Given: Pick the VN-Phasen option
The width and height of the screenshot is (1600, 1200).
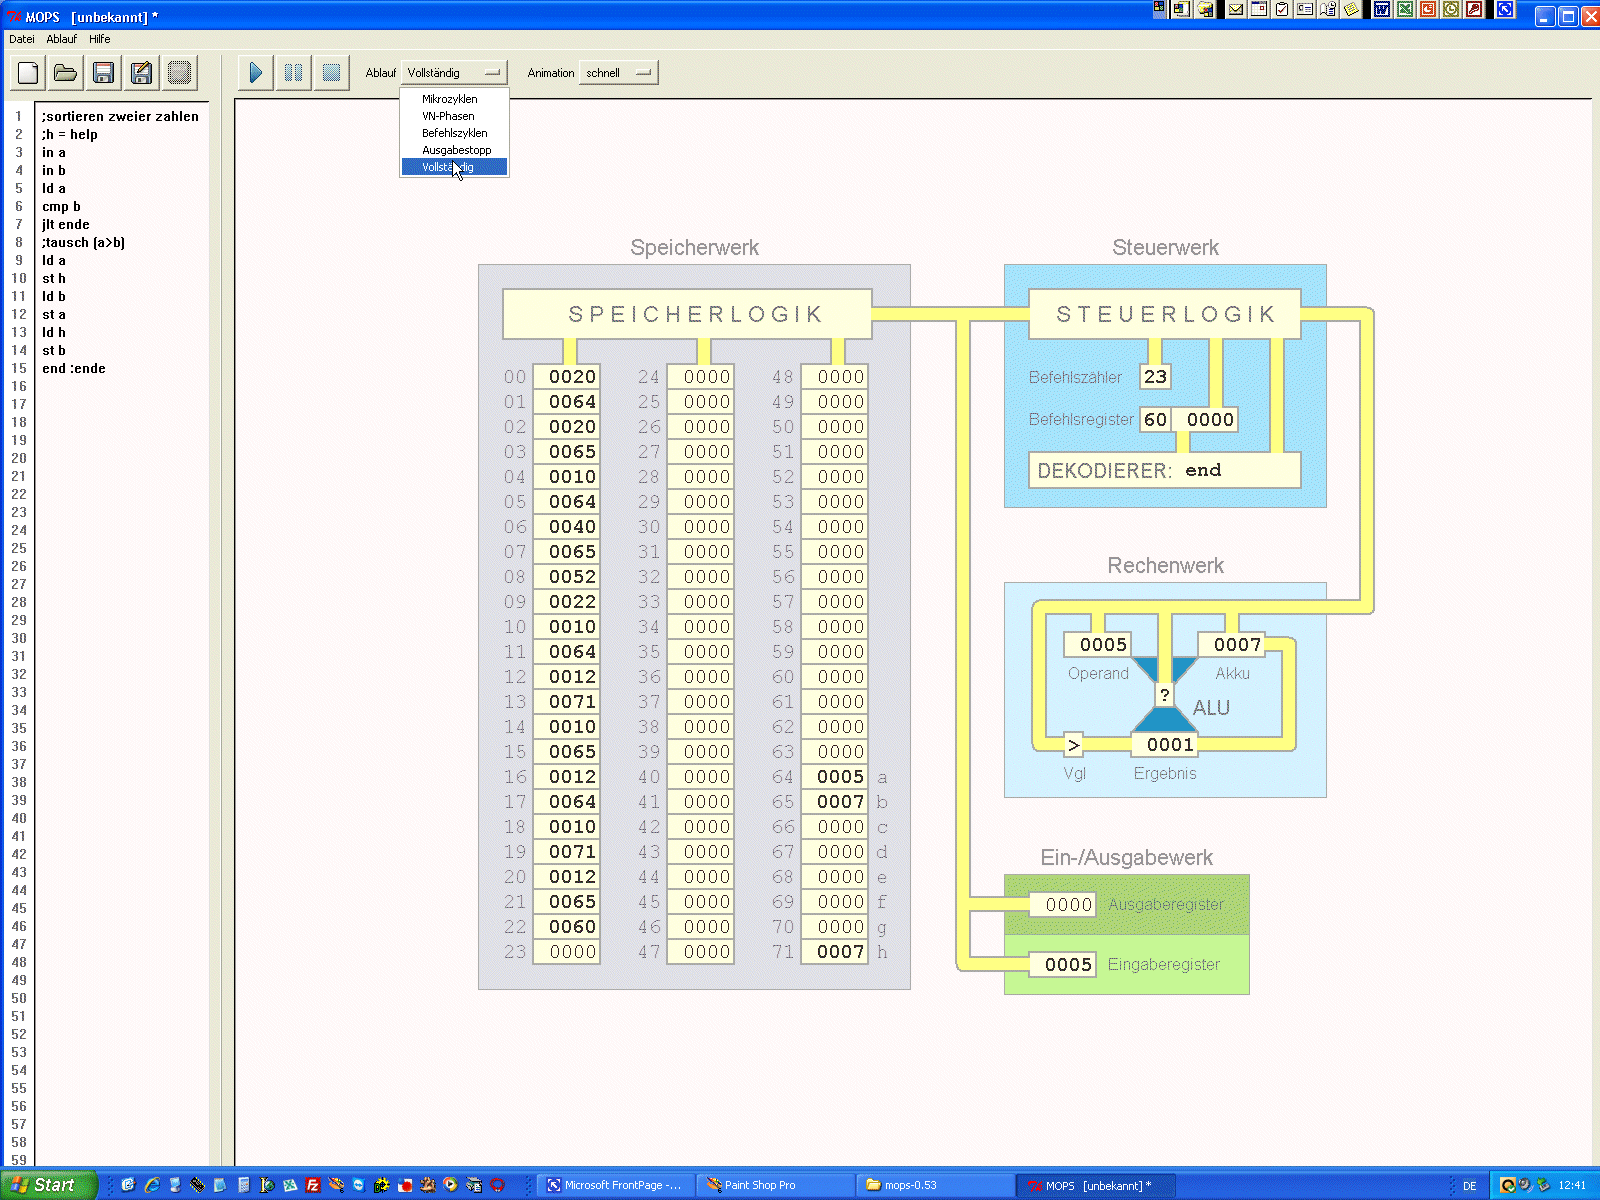Looking at the screenshot, I should click(x=448, y=116).
